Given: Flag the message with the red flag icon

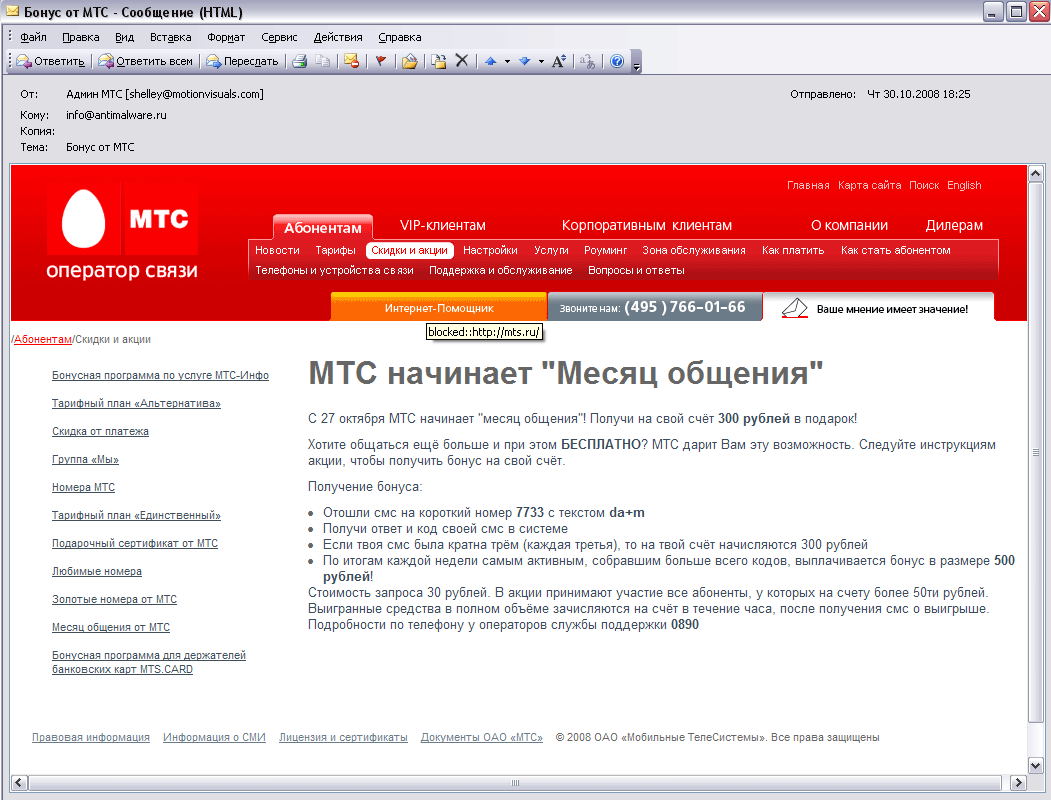Looking at the screenshot, I should tap(381, 61).
